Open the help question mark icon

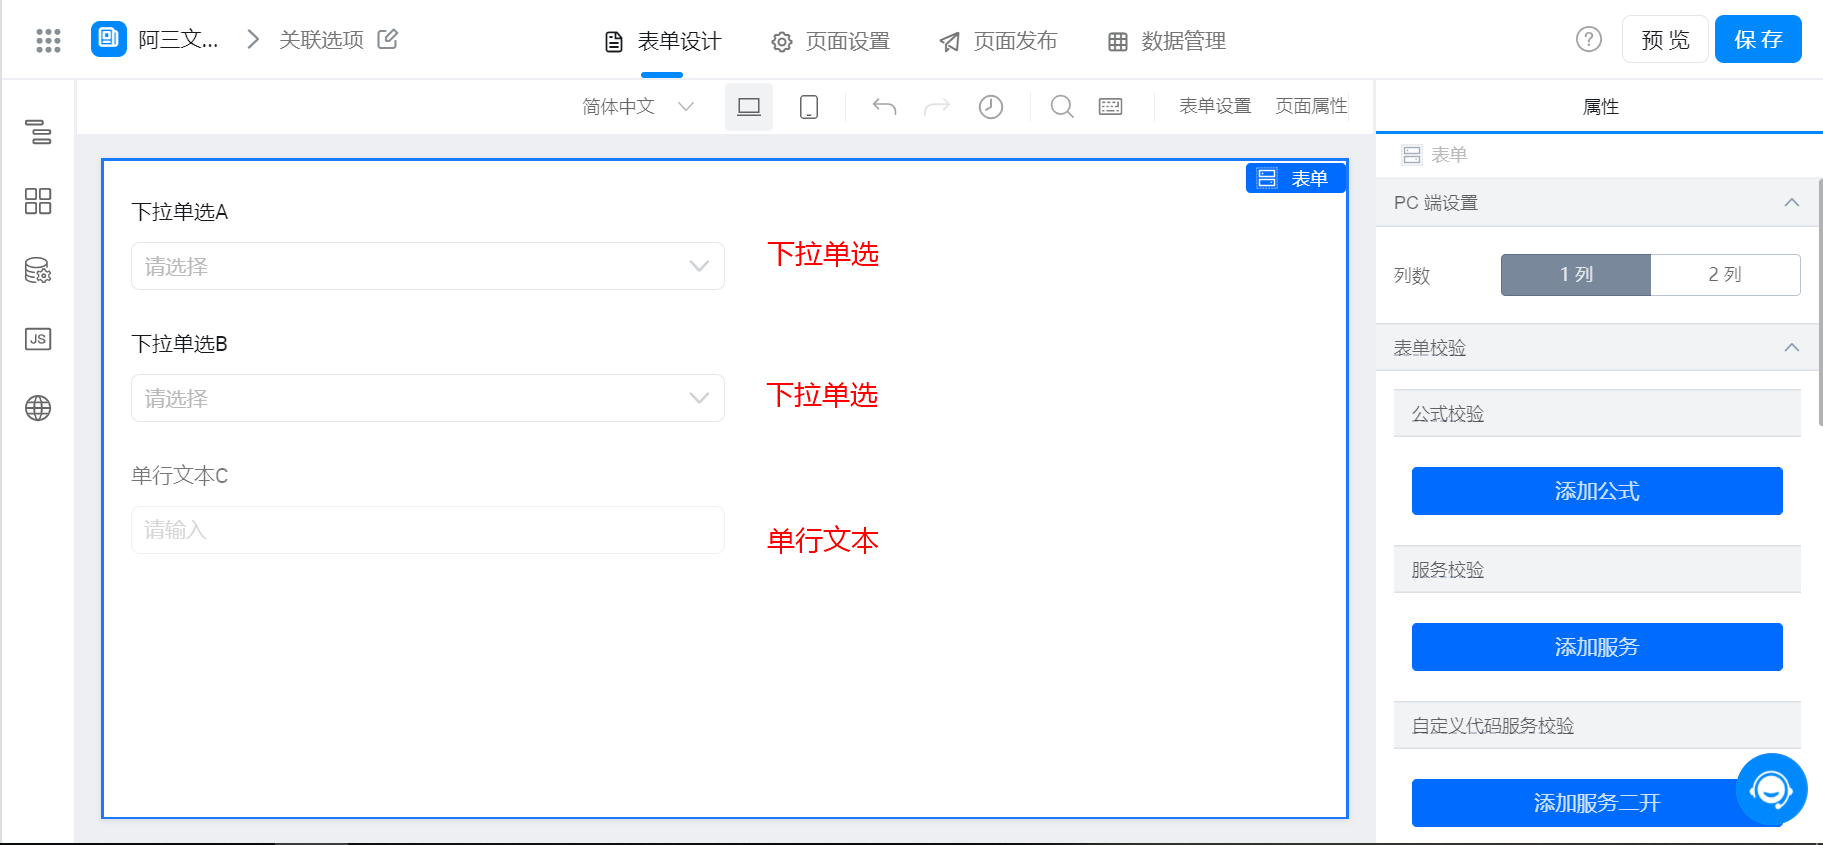(1589, 39)
